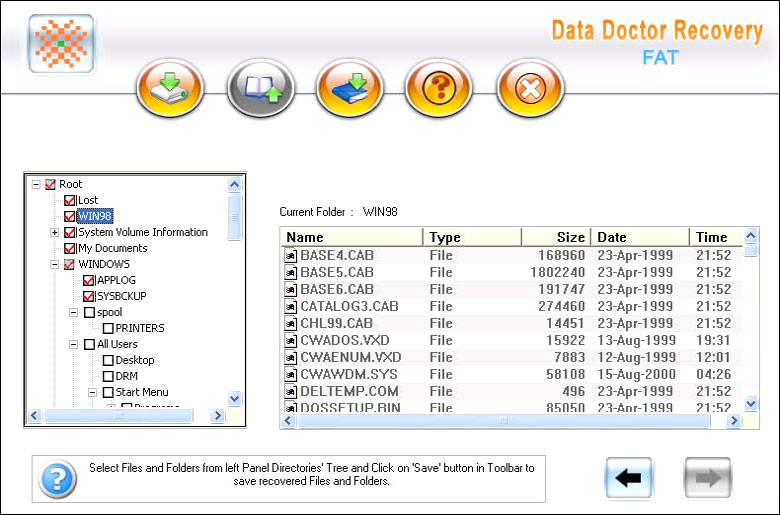This screenshot has width=780, height=515.
Task: Check the spool folder checkbox
Action: [89, 312]
